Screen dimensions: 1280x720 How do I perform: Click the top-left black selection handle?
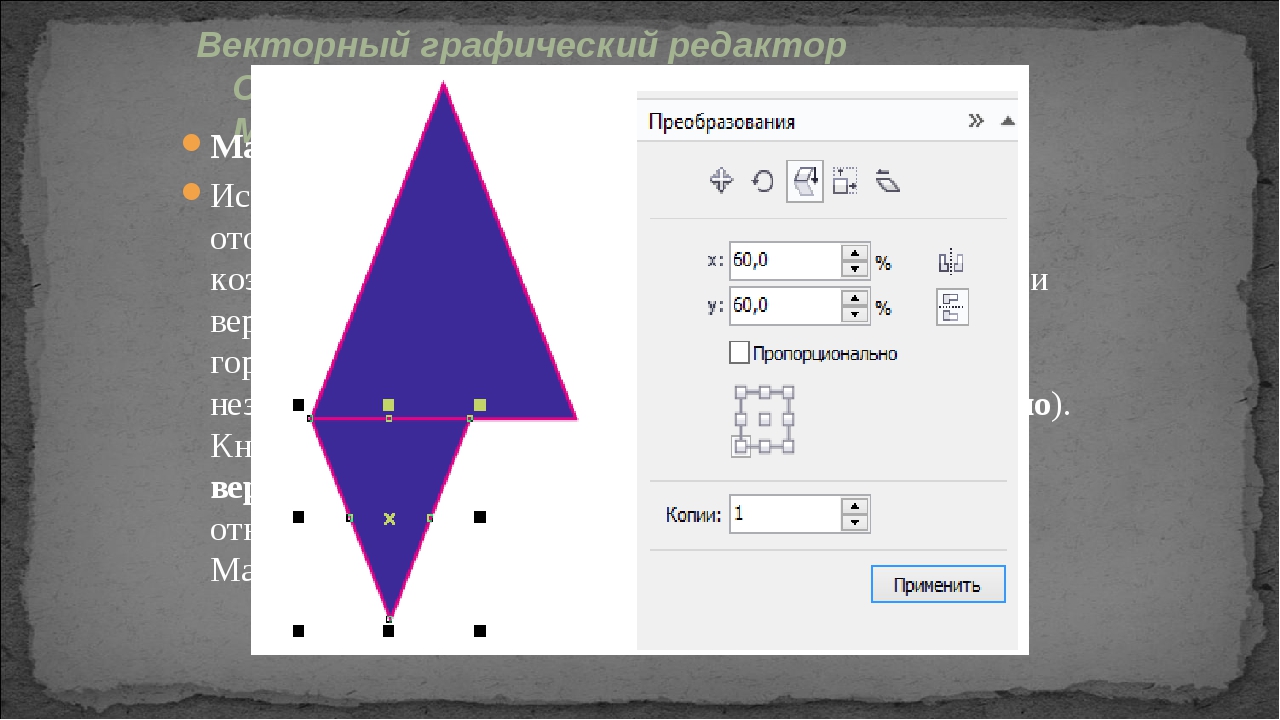coord(298,405)
